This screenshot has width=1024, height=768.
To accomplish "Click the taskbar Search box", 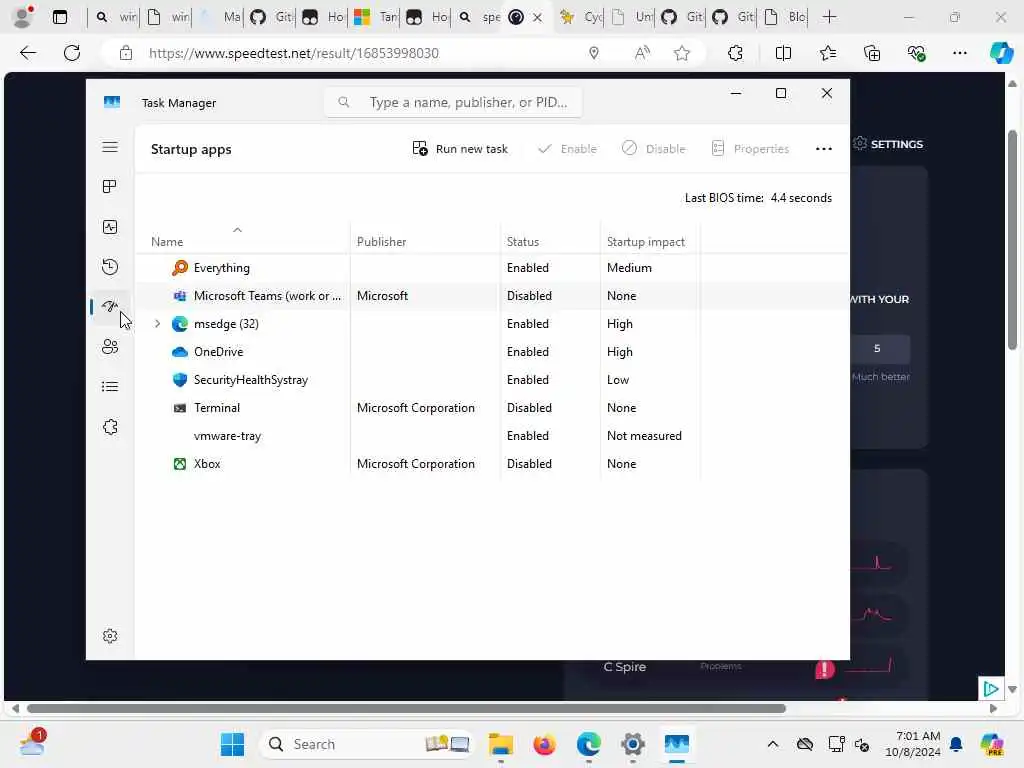I will [x=366, y=744].
